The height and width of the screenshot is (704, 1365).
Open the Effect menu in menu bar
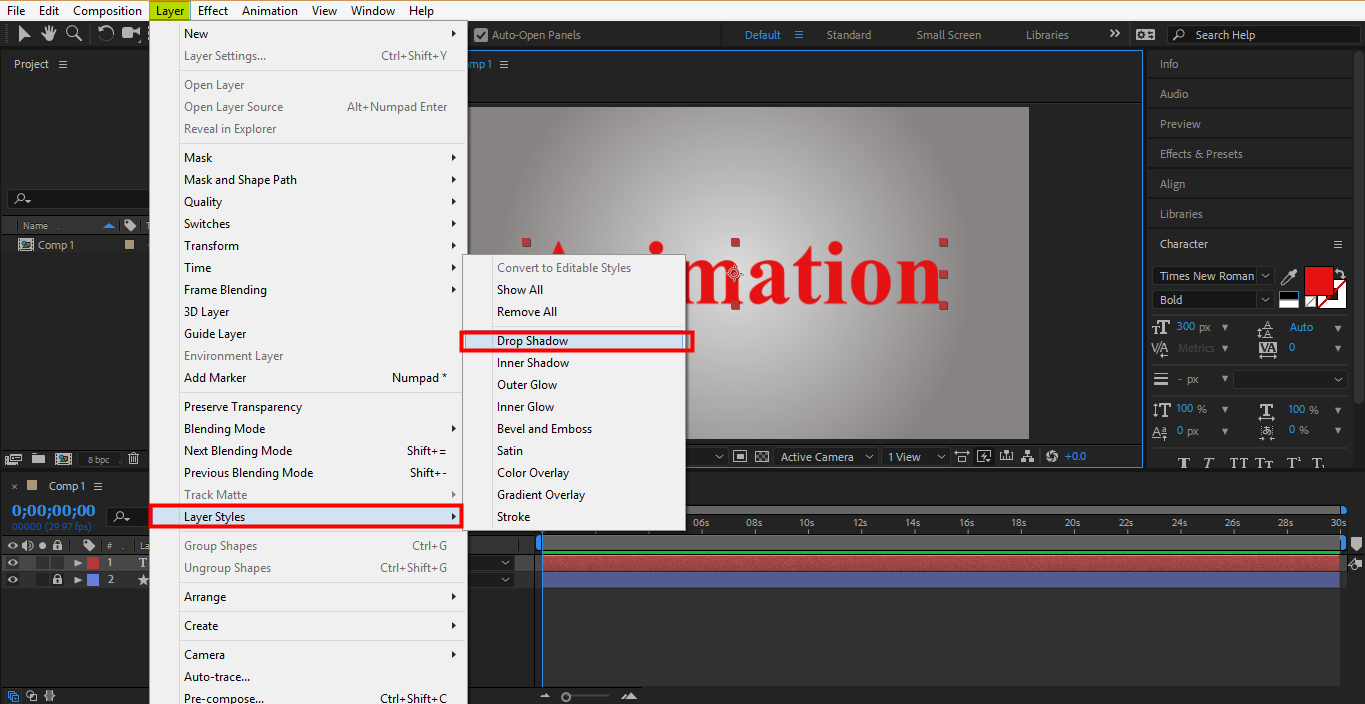pos(212,11)
